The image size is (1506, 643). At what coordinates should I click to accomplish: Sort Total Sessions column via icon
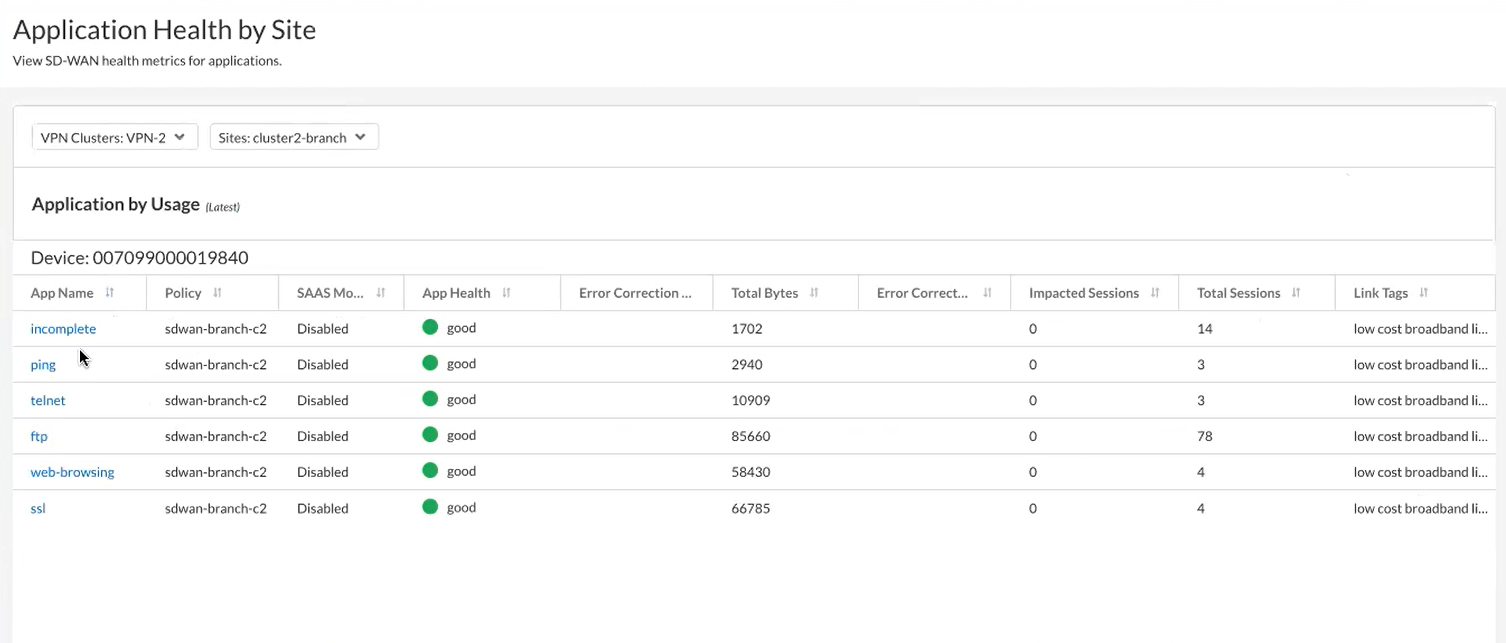pos(1296,293)
